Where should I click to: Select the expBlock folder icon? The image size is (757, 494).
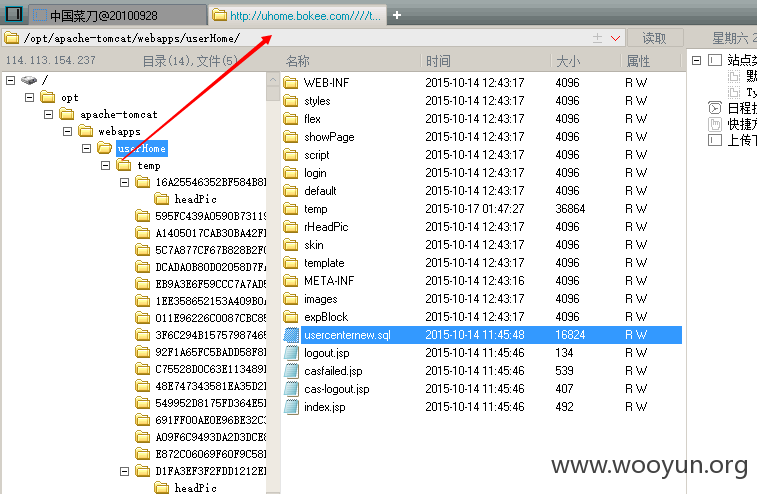[291, 317]
